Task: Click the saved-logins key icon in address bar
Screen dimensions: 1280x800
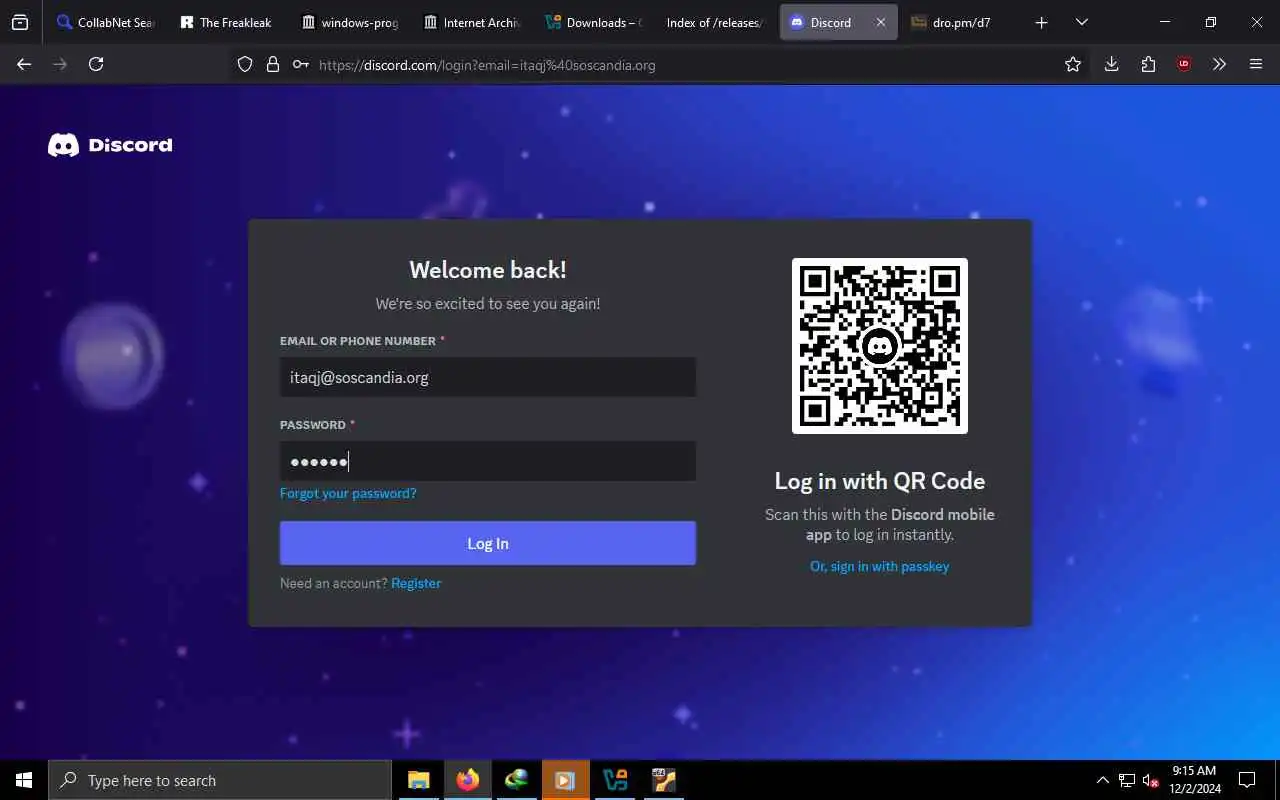Action: click(x=300, y=64)
